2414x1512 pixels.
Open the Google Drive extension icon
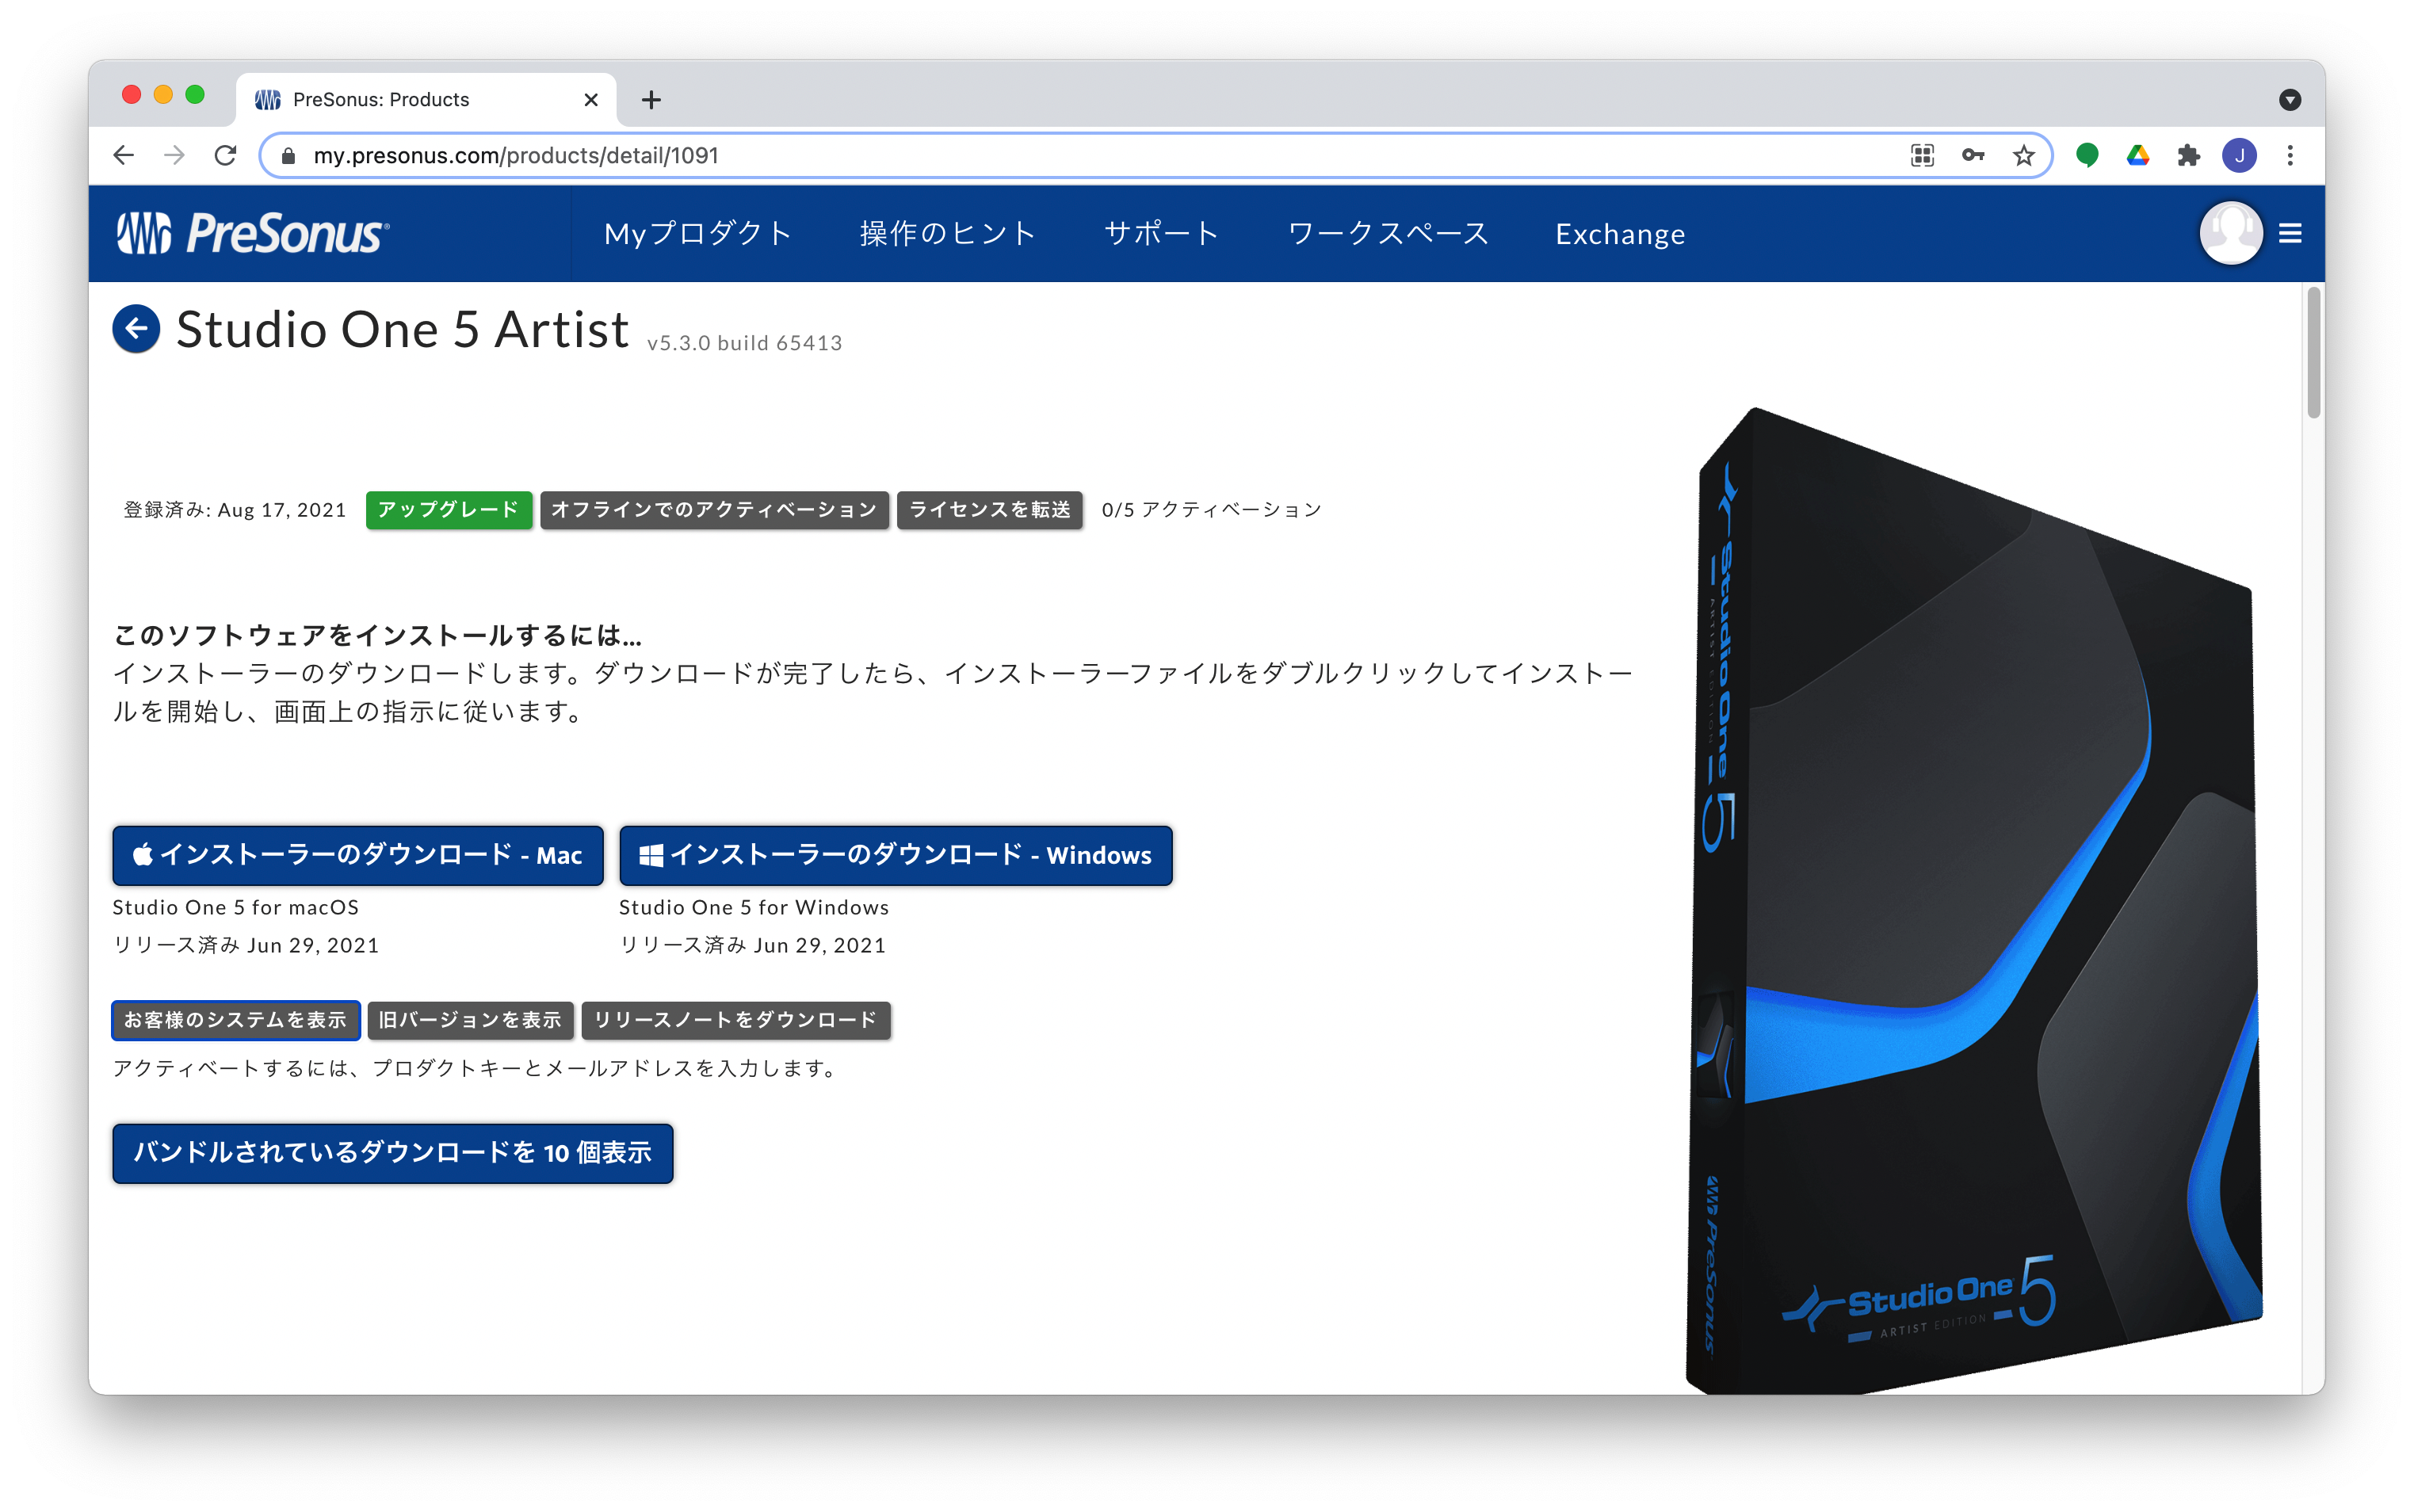pos(2137,155)
